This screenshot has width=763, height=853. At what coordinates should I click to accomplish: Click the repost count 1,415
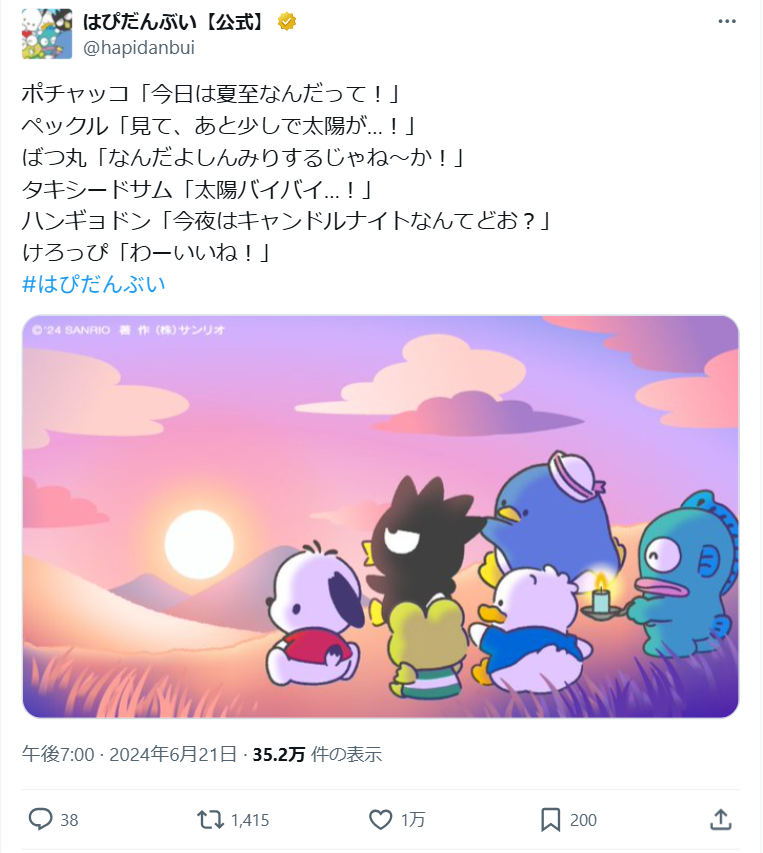(x=250, y=820)
